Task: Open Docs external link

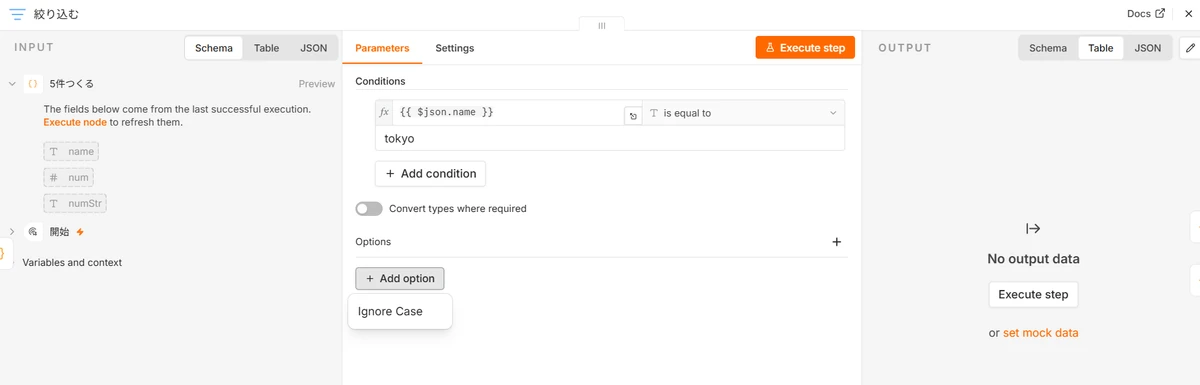Action: 1146,14
